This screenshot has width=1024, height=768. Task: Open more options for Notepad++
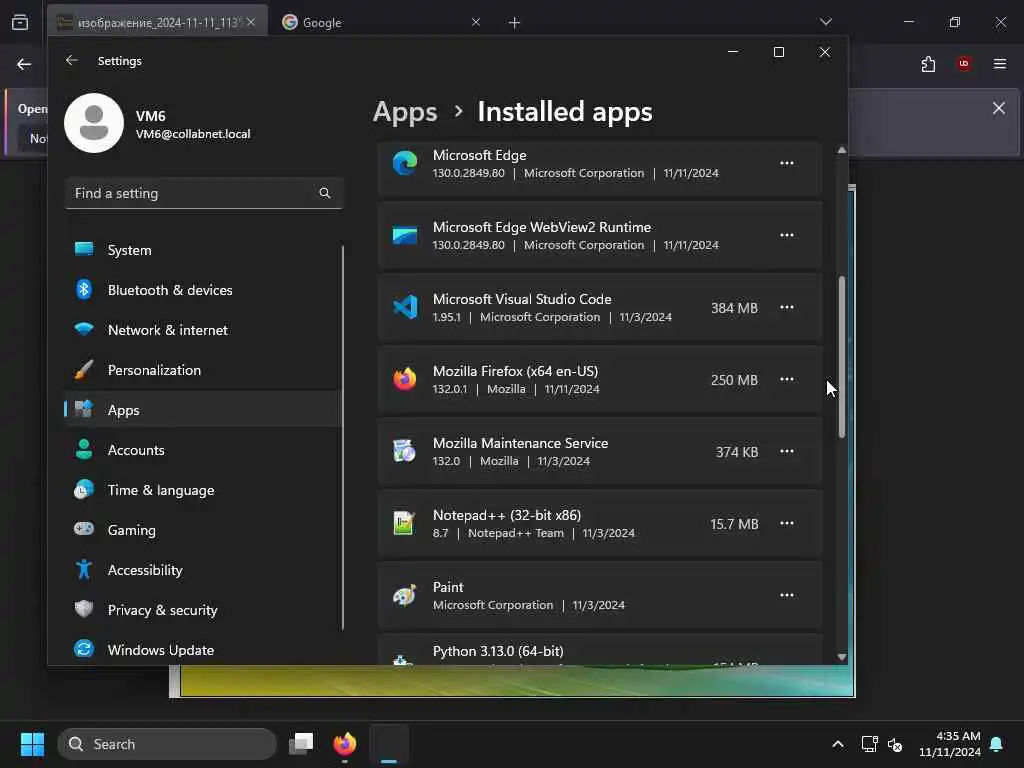click(x=787, y=523)
